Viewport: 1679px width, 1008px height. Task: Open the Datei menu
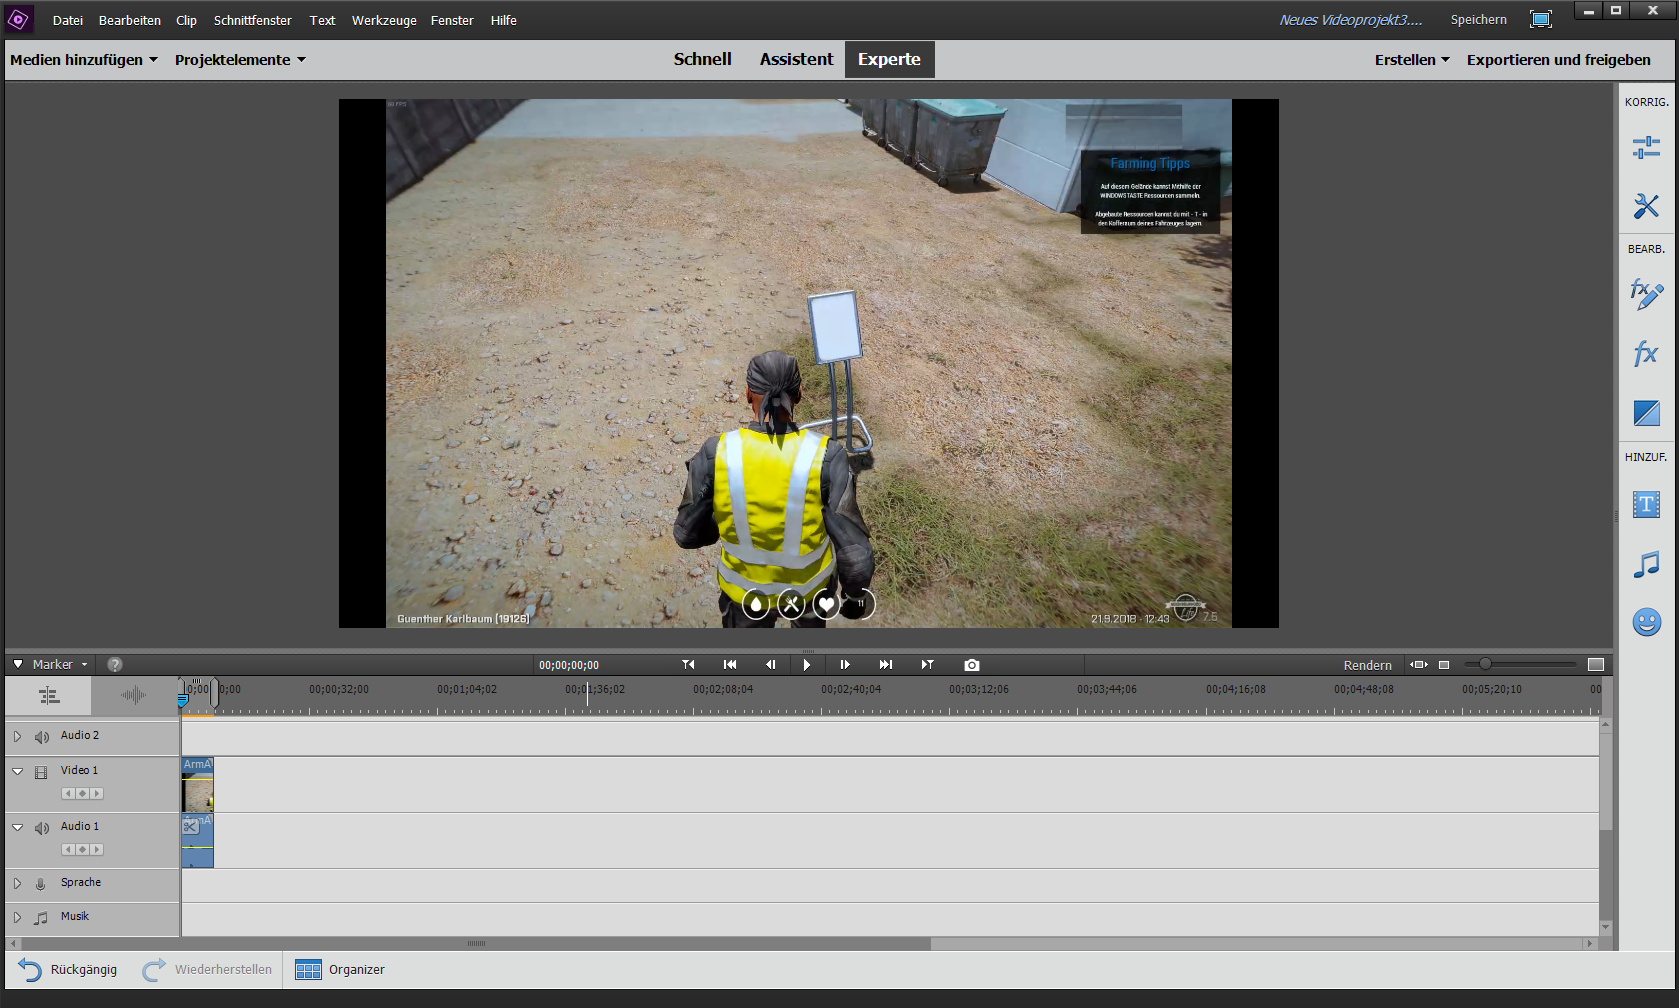coord(68,20)
